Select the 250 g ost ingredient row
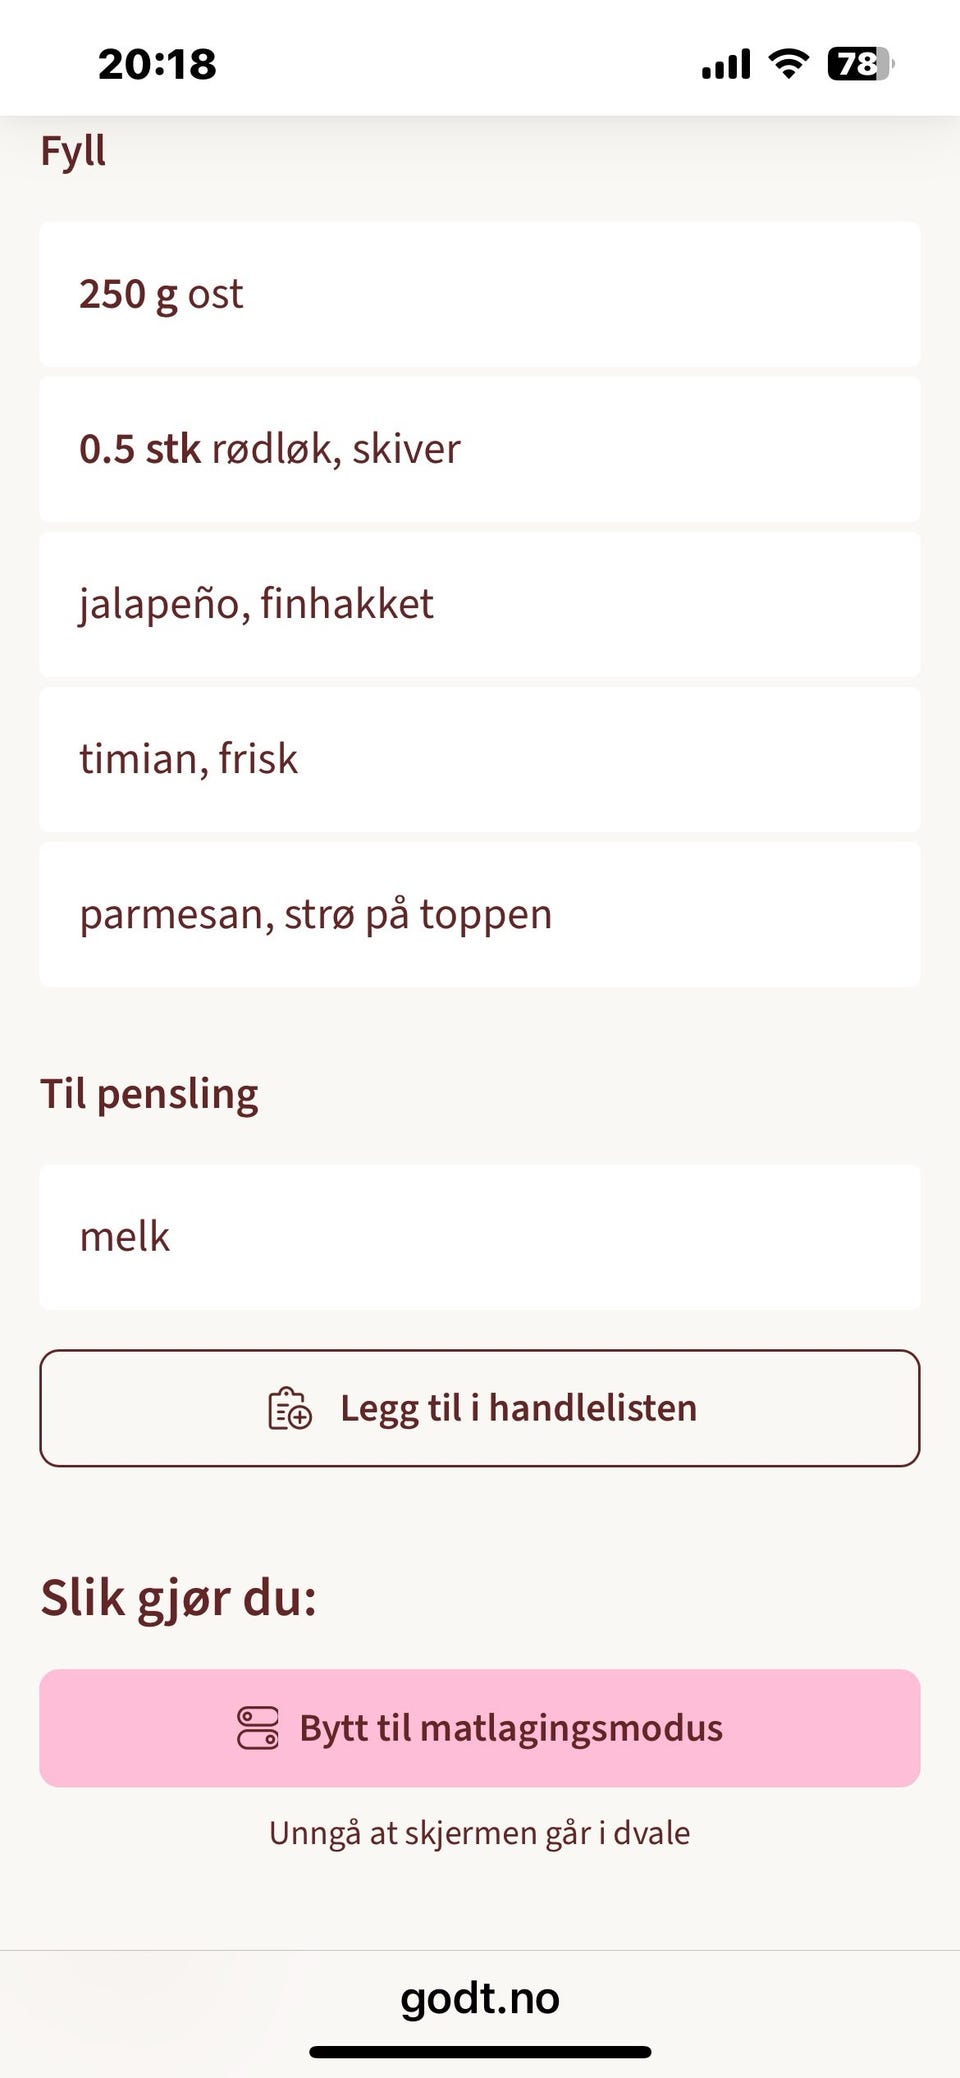This screenshot has height=2078, width=960. (x=480, y=294)
